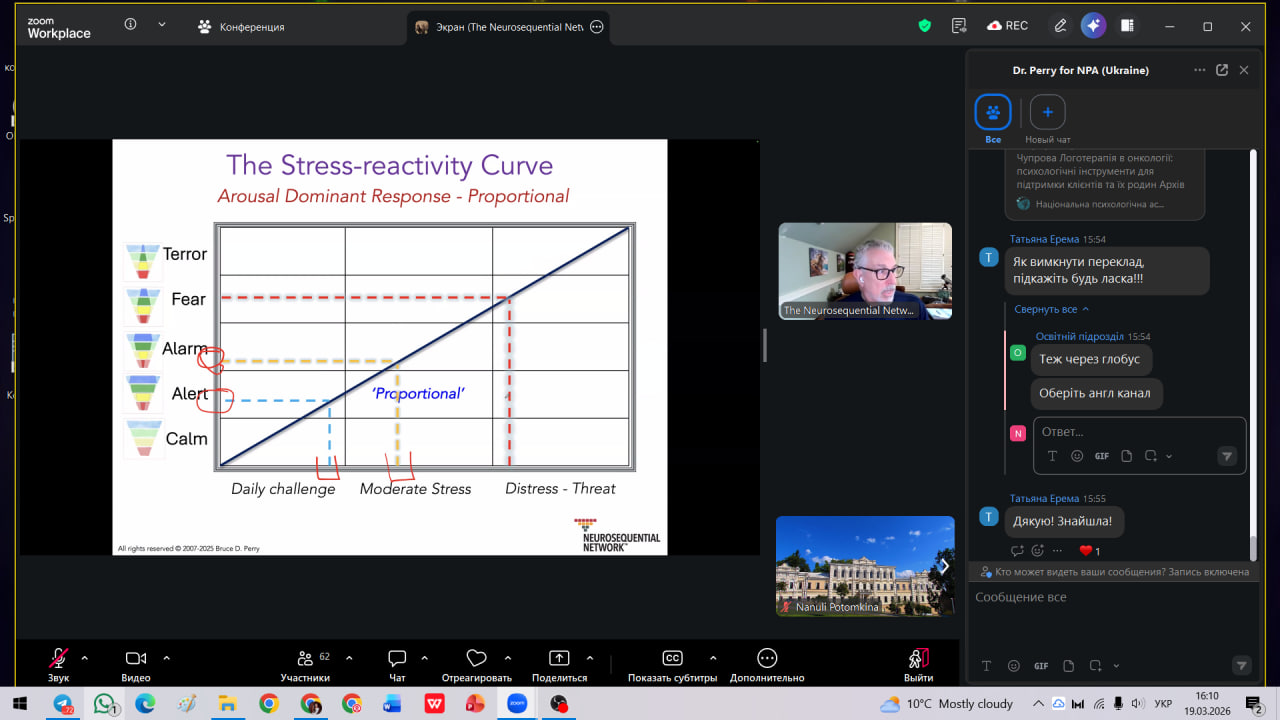Click the Share screen icon
Image resolution: width=1280 pixels, height=720 pixels.
point(559,659)
